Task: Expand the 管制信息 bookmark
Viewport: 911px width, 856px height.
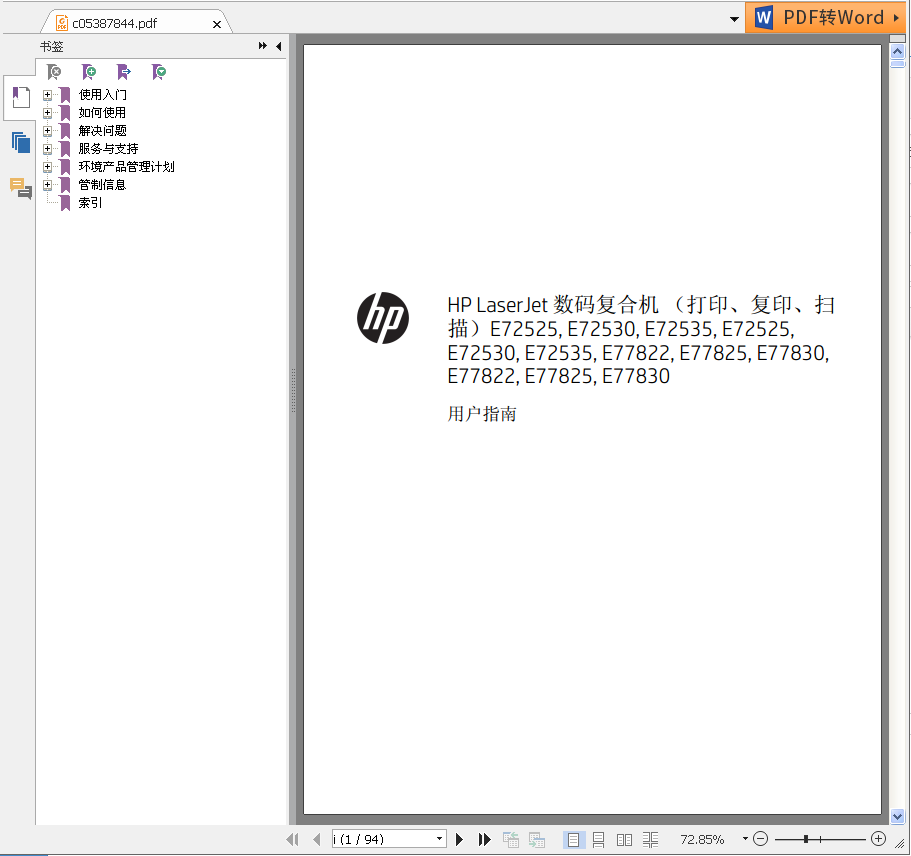Action: (x=48, y=185)
